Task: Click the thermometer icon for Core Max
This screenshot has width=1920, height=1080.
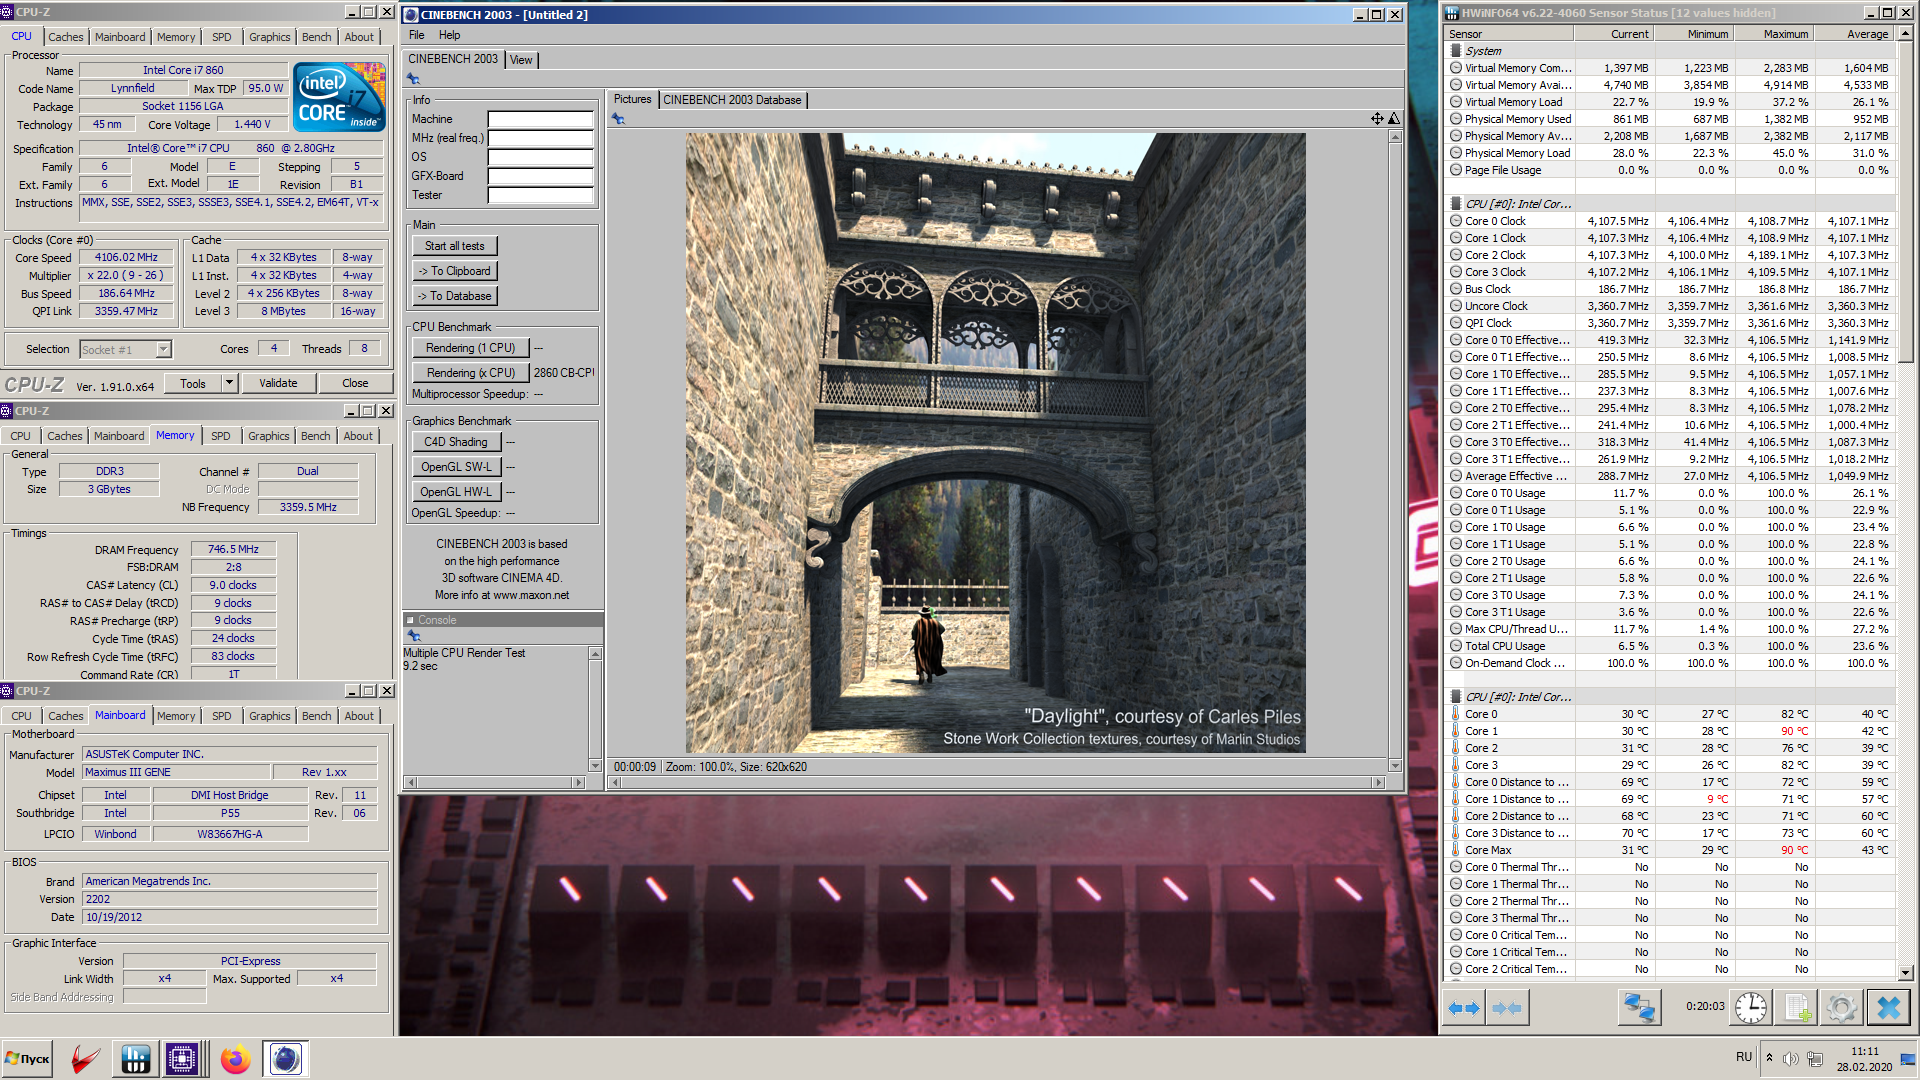Action: [x=1455, y=850]
